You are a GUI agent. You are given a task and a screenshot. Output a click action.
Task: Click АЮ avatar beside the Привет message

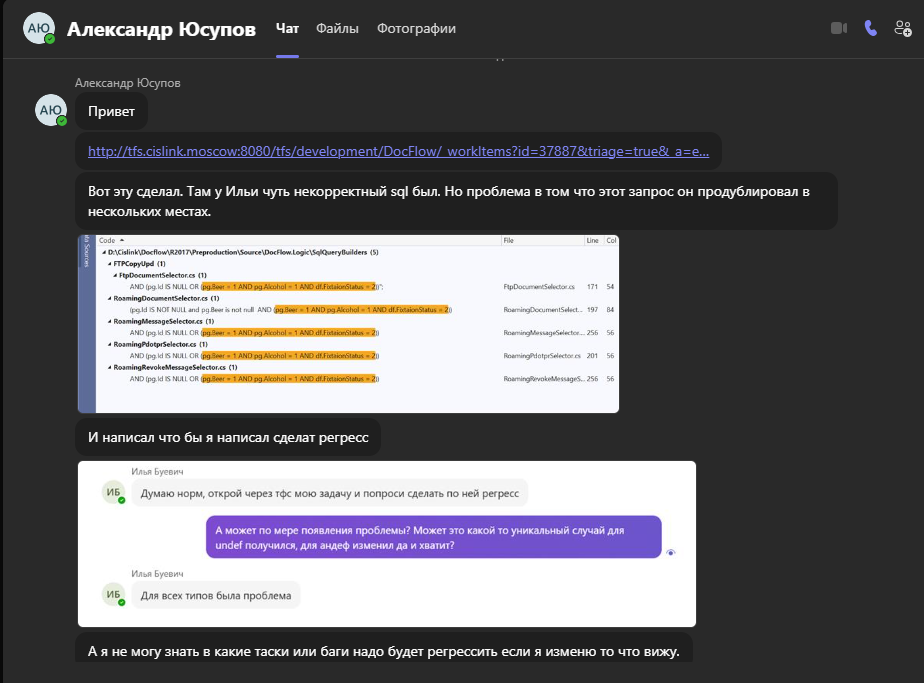pos(50,110)
